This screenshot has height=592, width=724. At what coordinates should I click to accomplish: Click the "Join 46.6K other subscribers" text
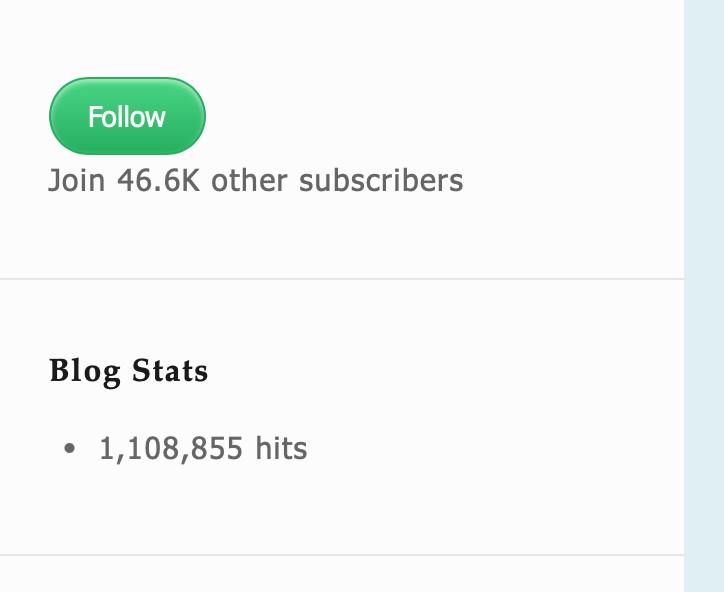[255, 181]
